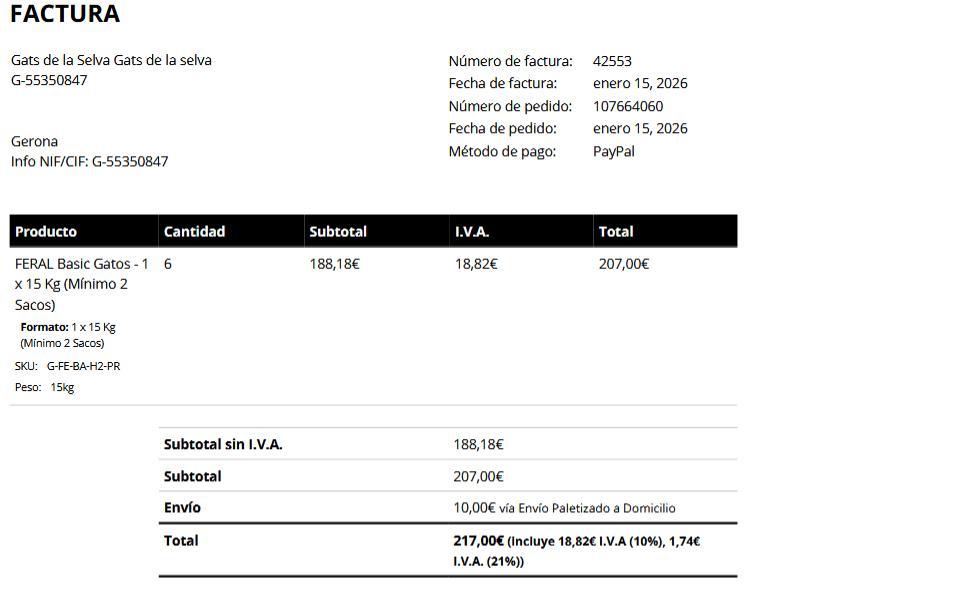Click the 'Subtotal sin I.V.A.' label
Screen dimensions: 960x592
223,444
